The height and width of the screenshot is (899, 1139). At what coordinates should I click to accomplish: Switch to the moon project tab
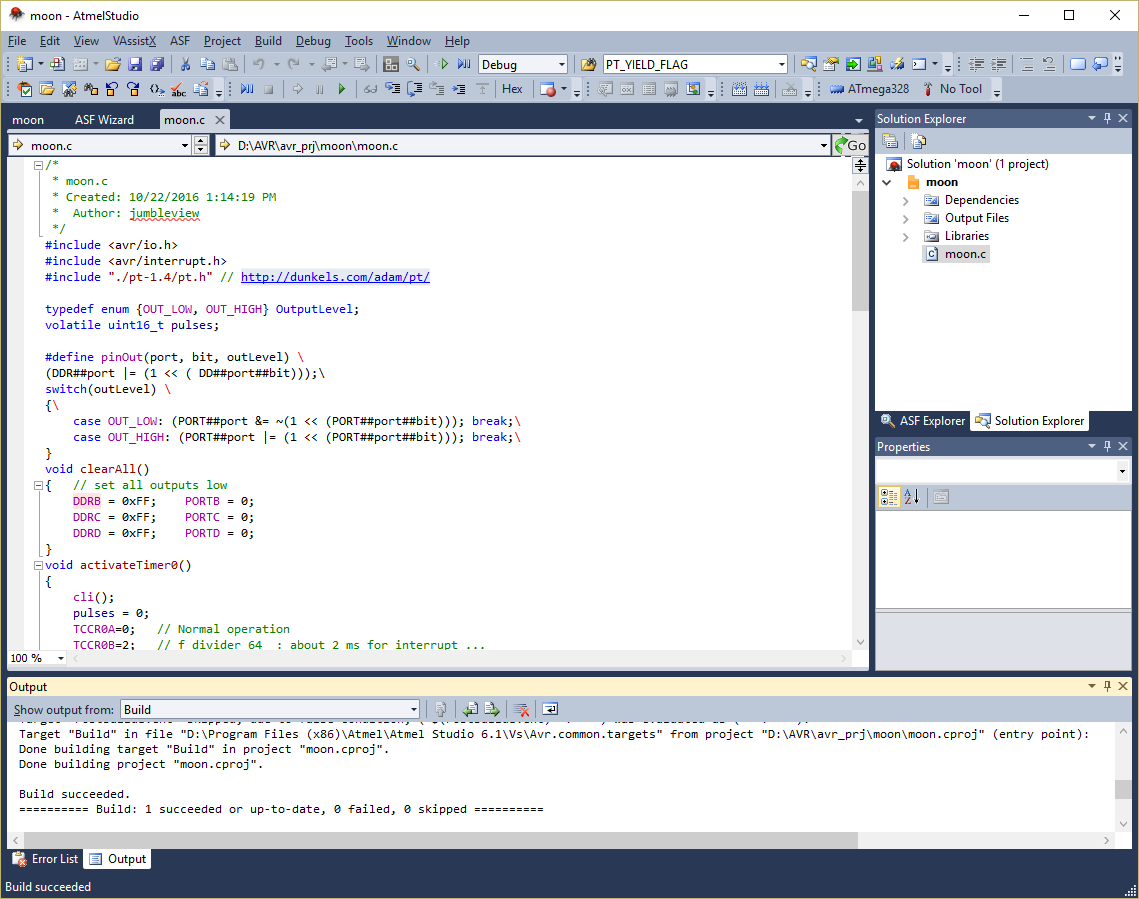point(28,120)
